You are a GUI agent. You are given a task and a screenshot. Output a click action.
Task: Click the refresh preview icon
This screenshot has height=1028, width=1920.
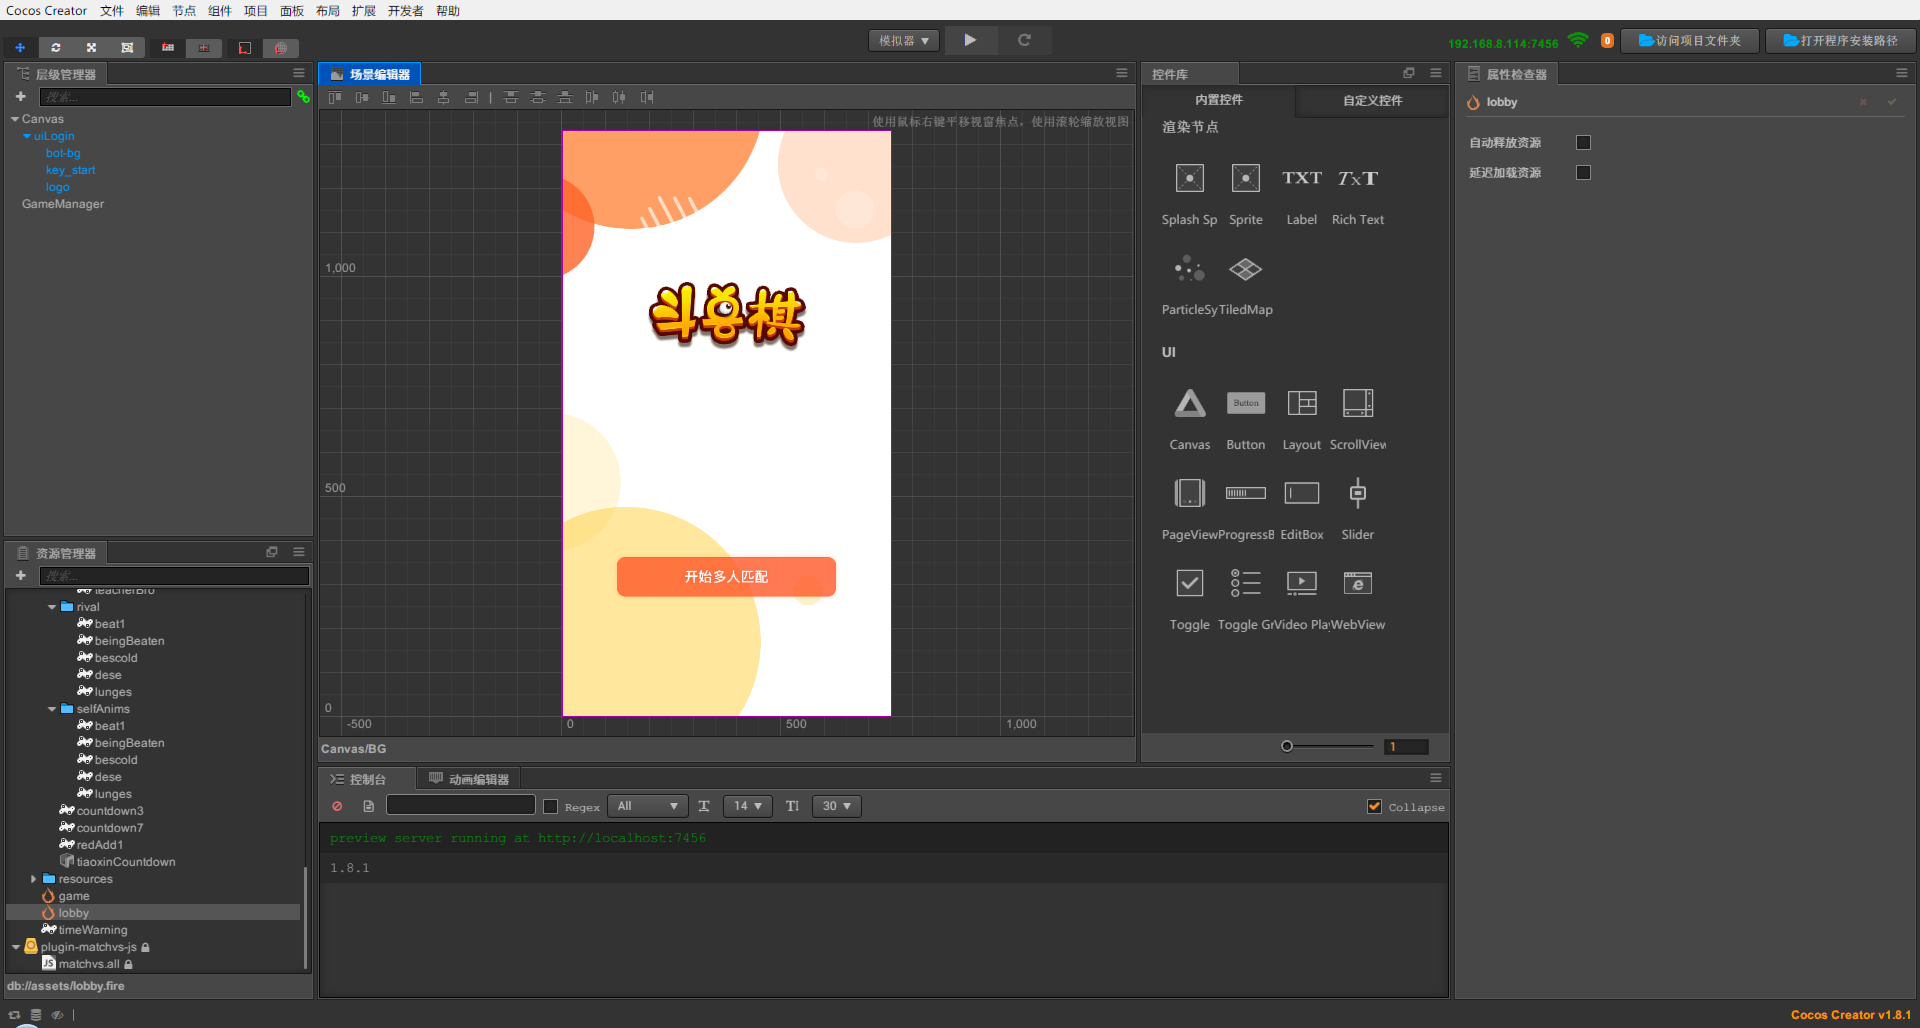1024,40
